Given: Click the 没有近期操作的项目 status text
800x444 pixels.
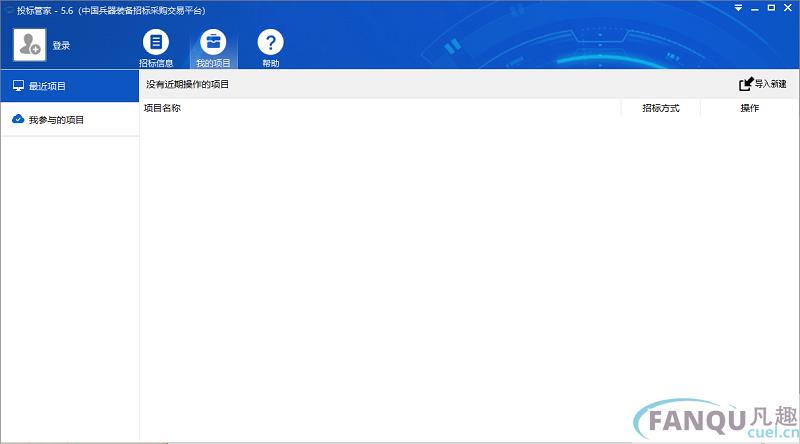Looking at the screenshot, I should pyautogui.click(x=187, y=84).
